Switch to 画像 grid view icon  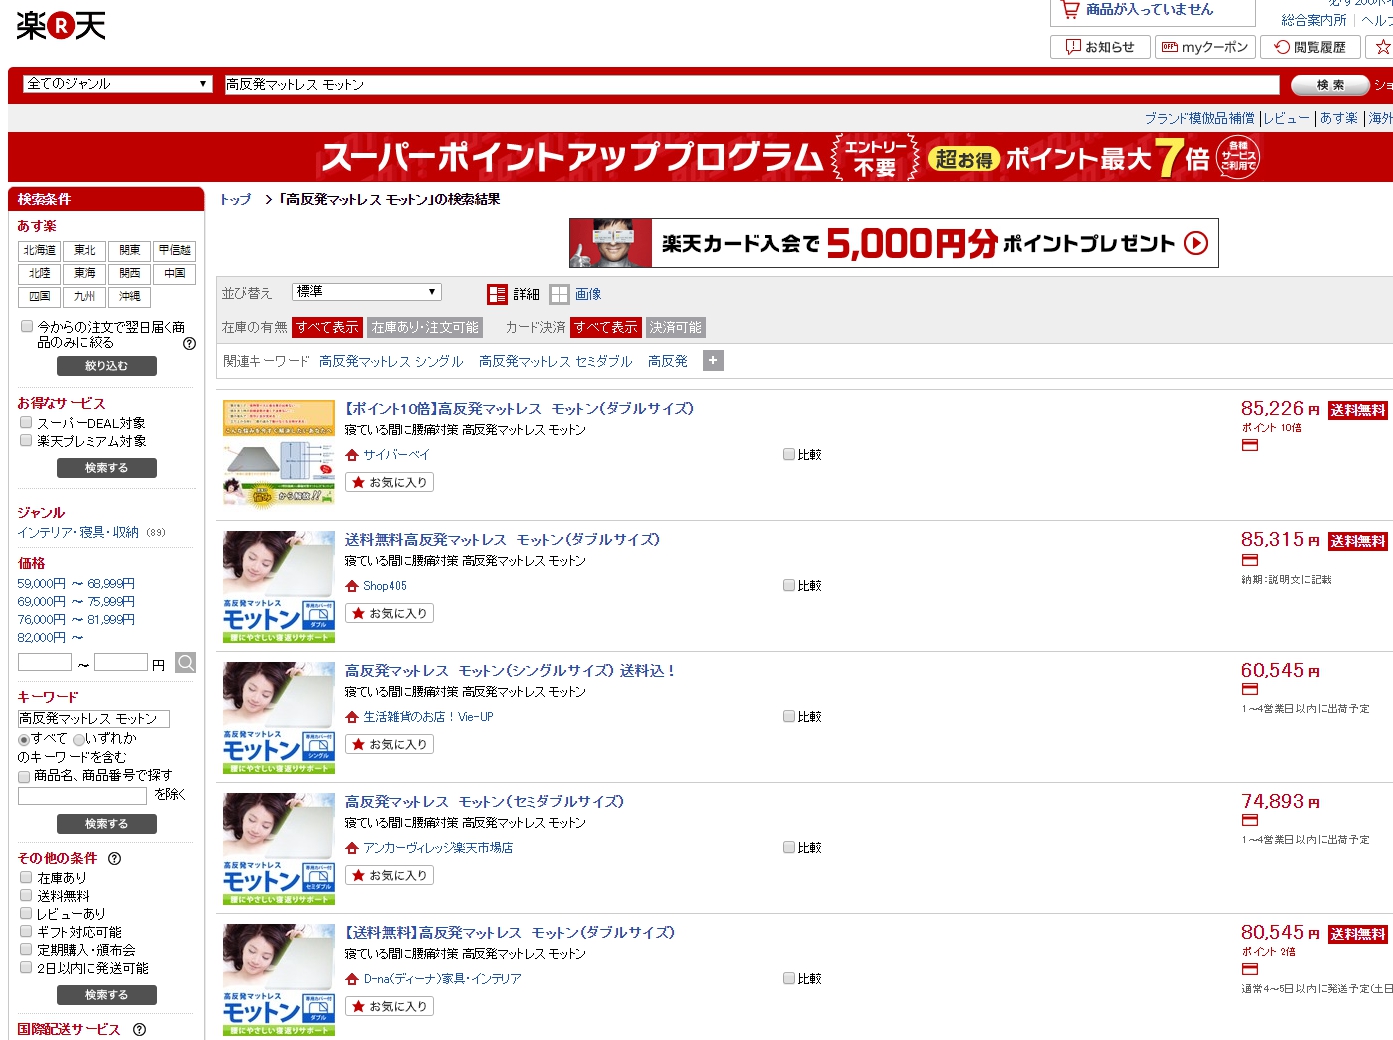point(559,294)
